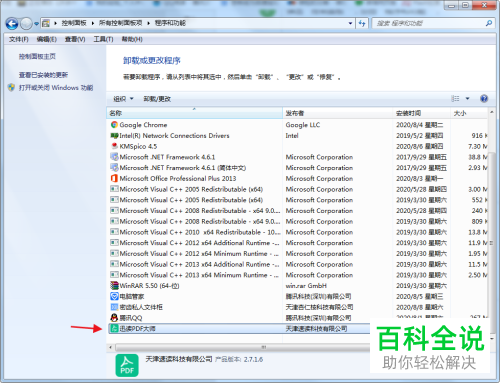The width and height of the screenshot is (500, 383).
Task: Click 所有控制面板项 breadcrumb segment
Action: [120, 23]
